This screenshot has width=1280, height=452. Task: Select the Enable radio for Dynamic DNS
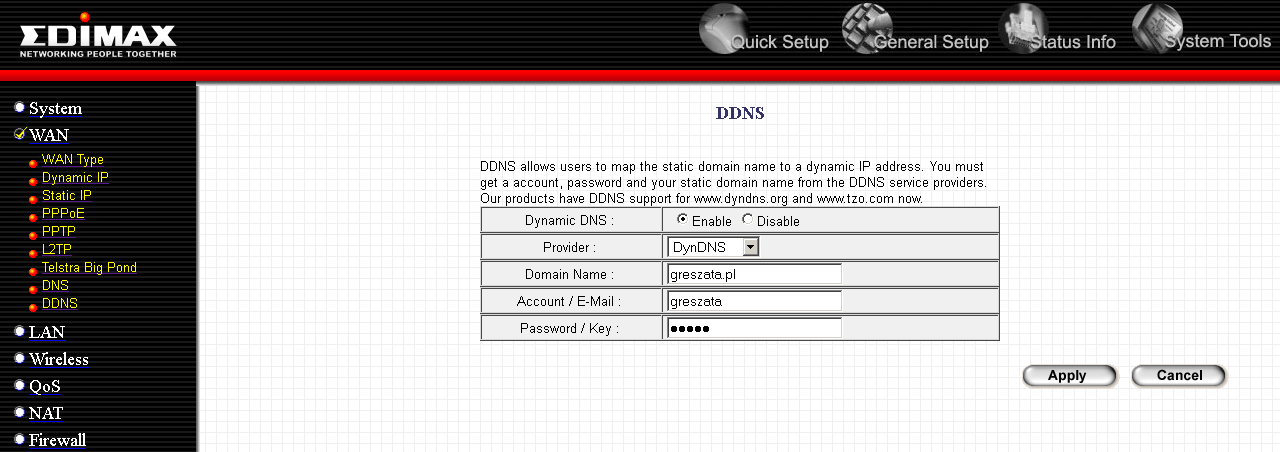click(682, 219)
